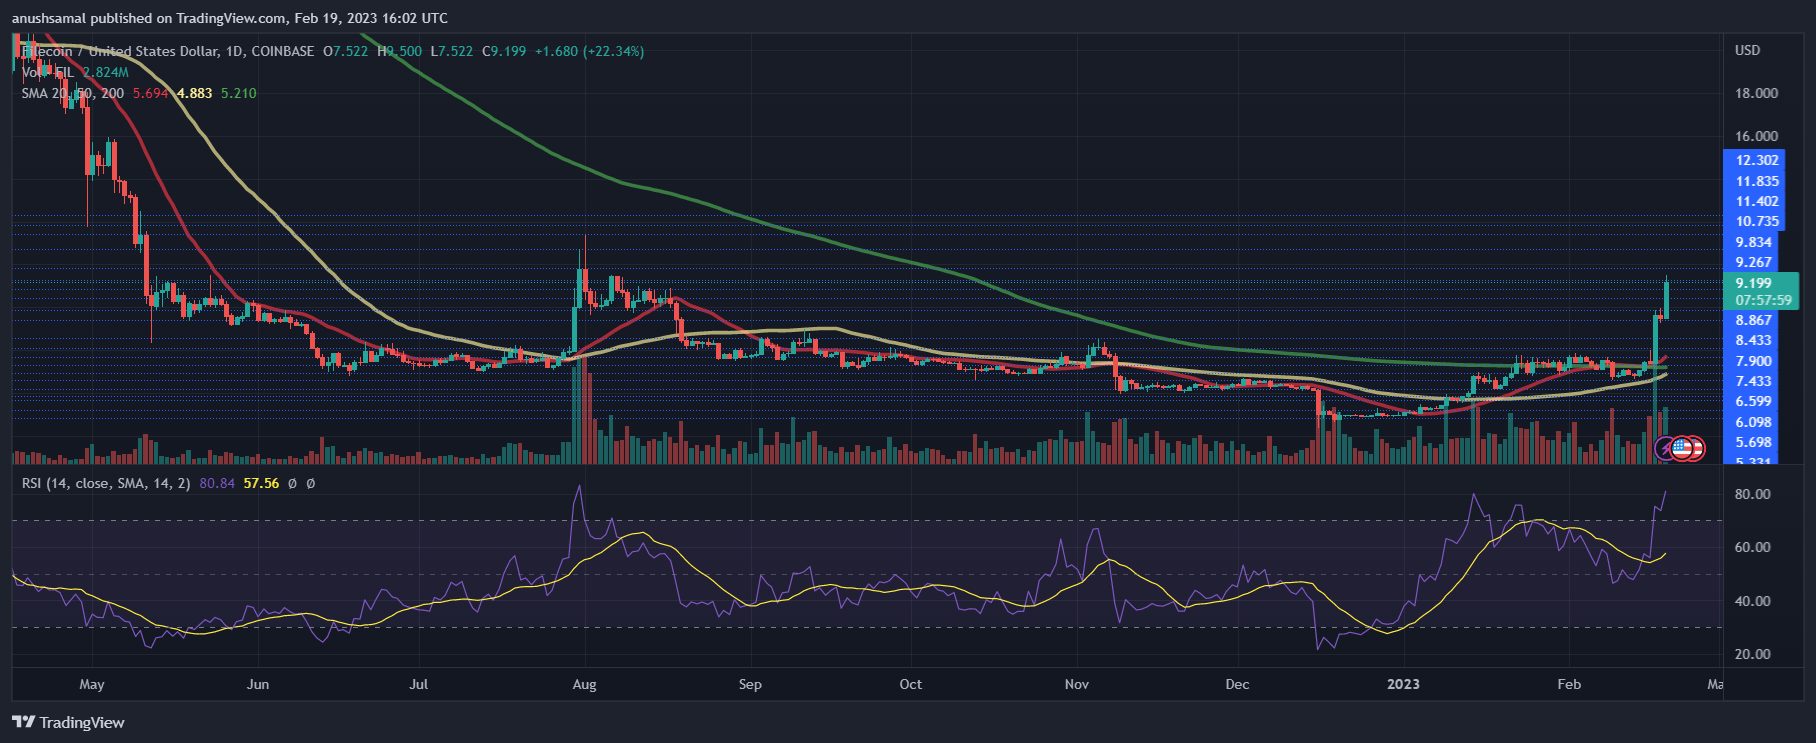
Task: Select the SMA 20, 50, 200 indicator legend
Action: [x=73, y=93]
